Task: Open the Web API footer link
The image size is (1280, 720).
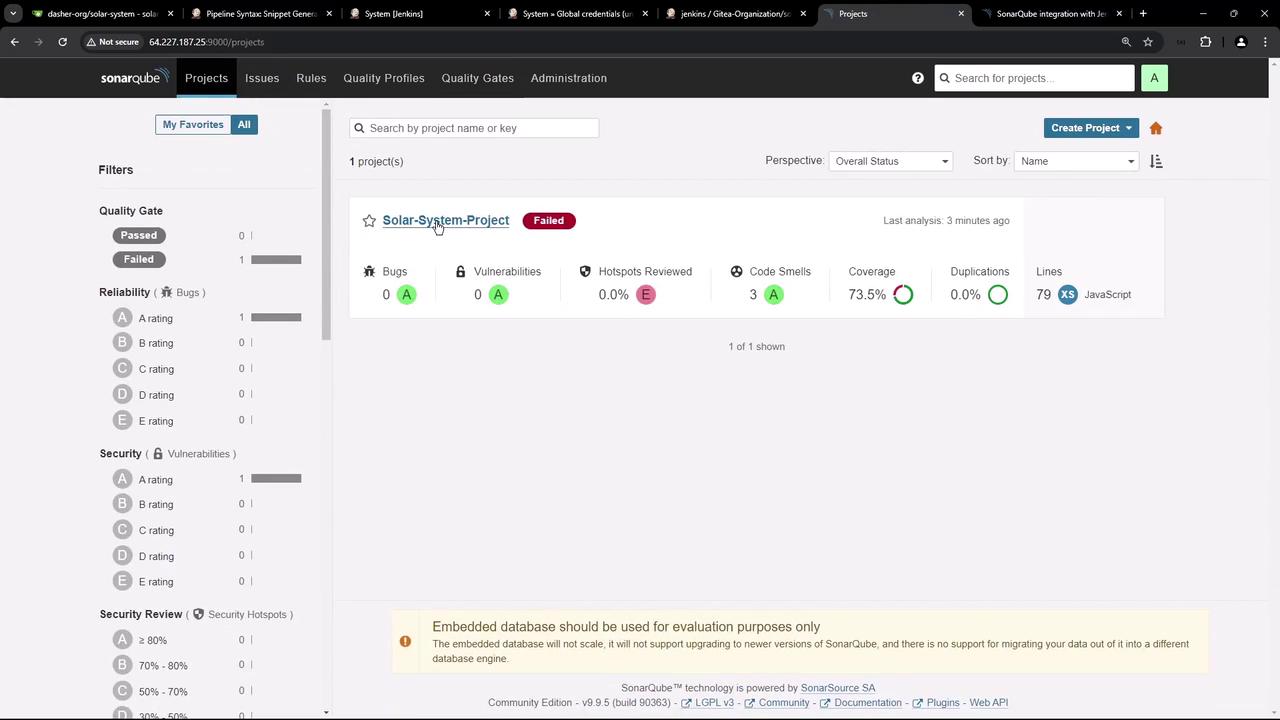Action: tap(989, 703)
